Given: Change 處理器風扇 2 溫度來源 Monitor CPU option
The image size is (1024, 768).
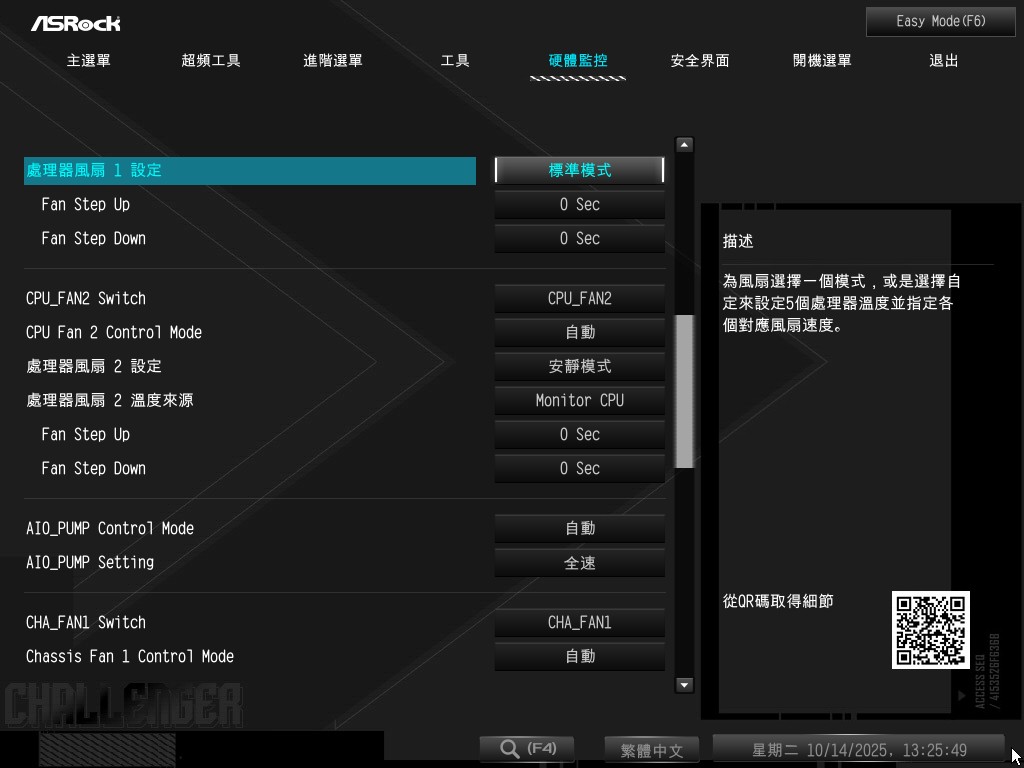Looking at the screenshot, I should tap(579, 401).
